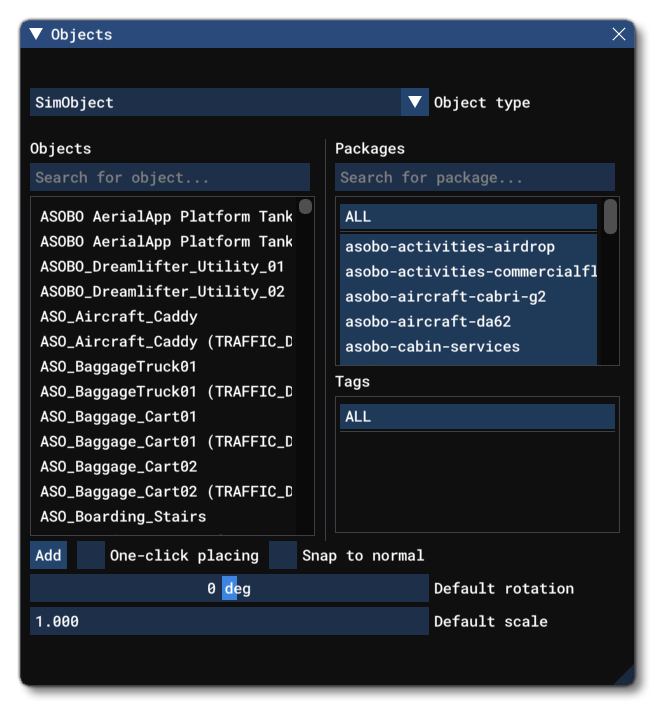Select asobo-cabin-services package

click(x=468, y=347)
